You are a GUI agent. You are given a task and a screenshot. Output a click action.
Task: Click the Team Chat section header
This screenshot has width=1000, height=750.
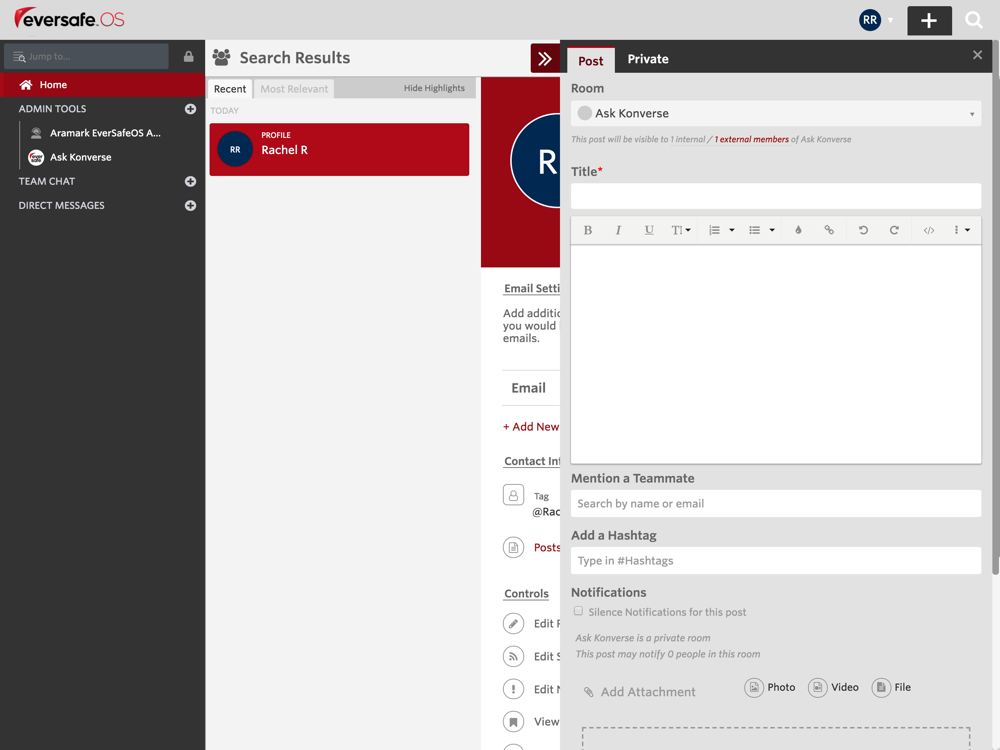click(x=47, y=182)
